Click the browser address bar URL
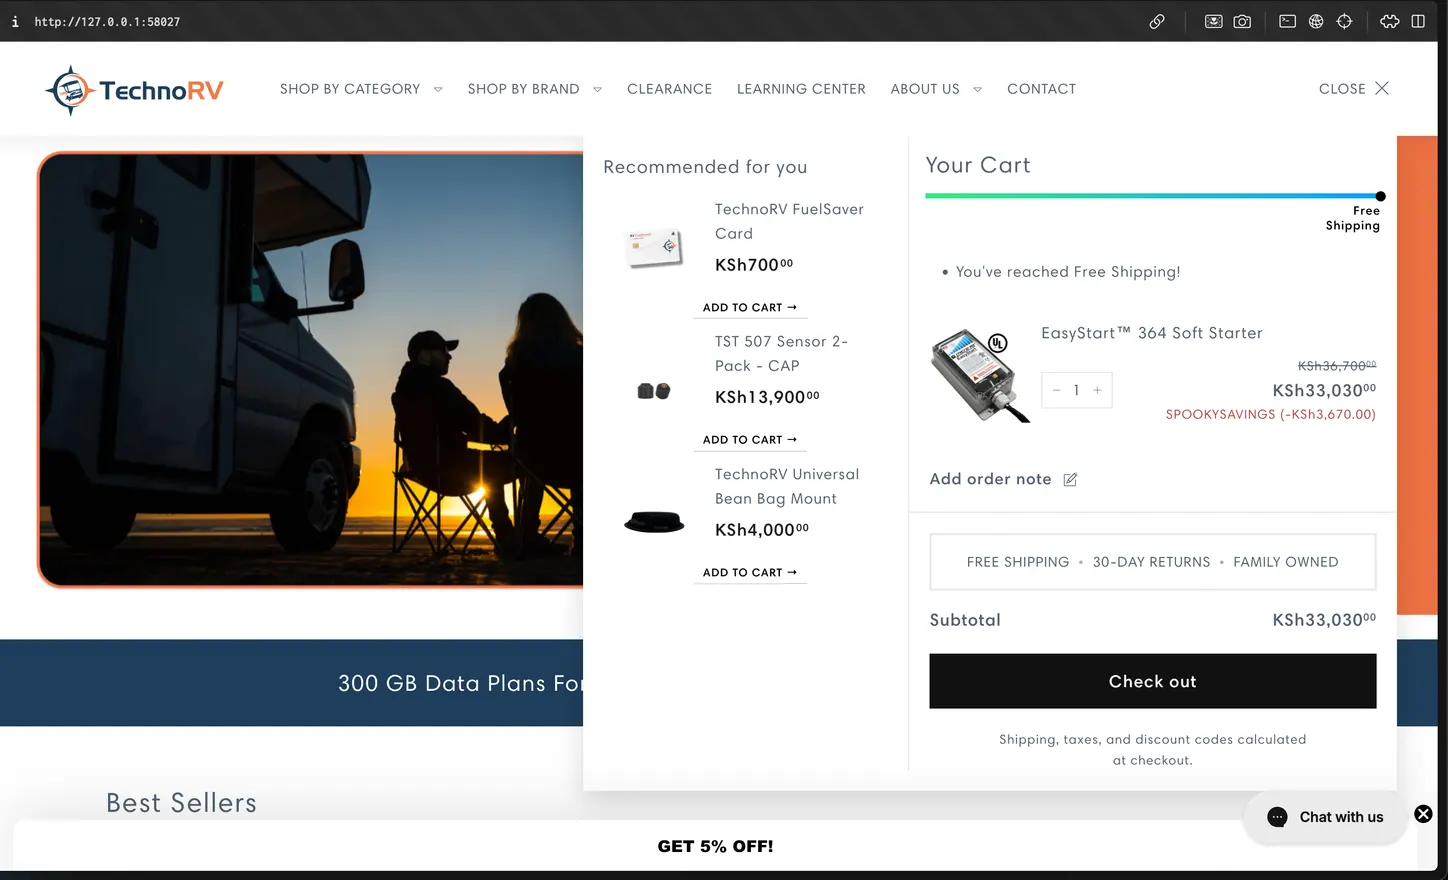Image resolution: width=1448 pixels, height=880 pixels. pyautogui.click(x=107, y=21)
